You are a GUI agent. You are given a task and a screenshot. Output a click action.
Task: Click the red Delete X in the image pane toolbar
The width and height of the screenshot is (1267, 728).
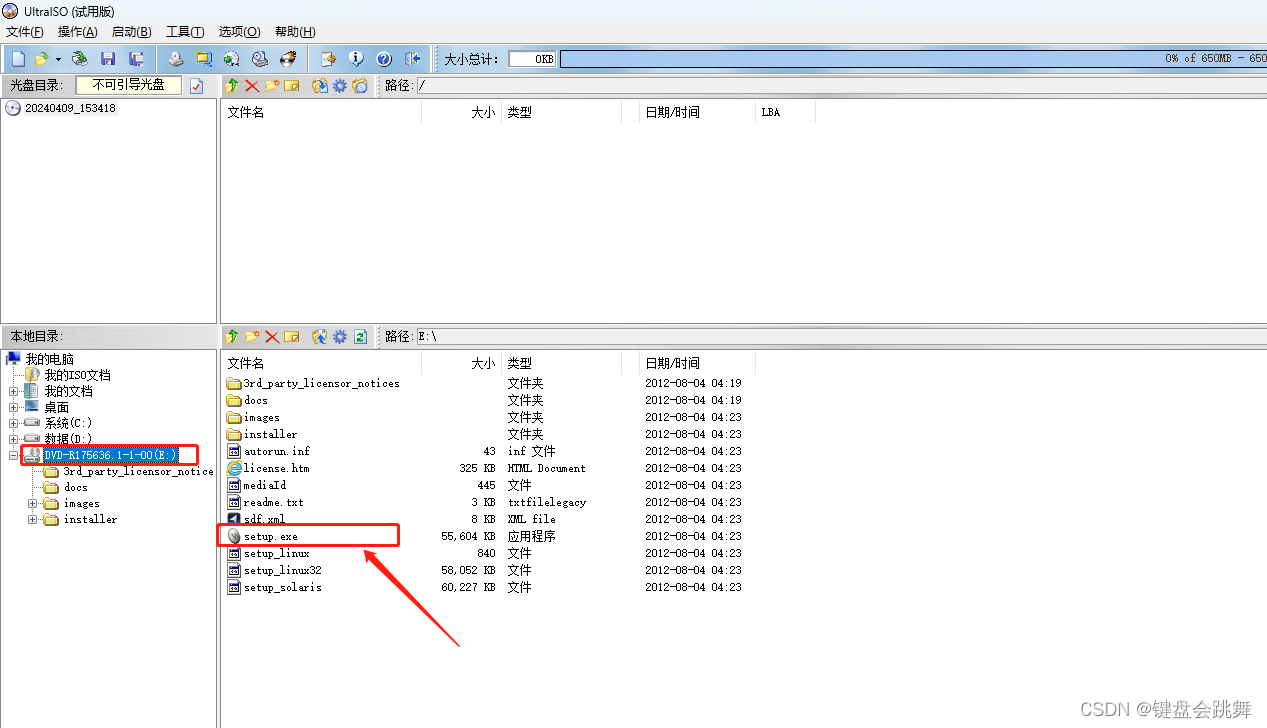pyautogui.click(x=252, y=86)
